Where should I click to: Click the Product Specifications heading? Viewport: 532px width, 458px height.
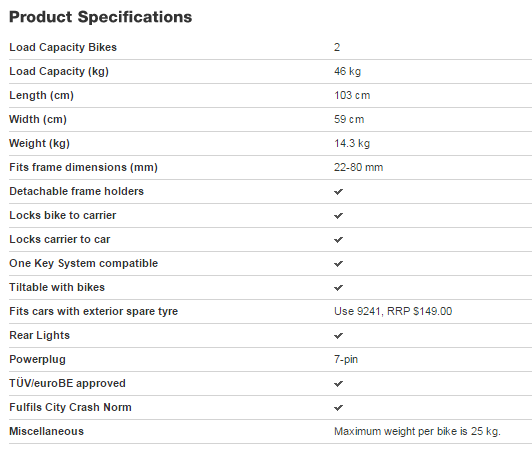click(x=100, y=17)
